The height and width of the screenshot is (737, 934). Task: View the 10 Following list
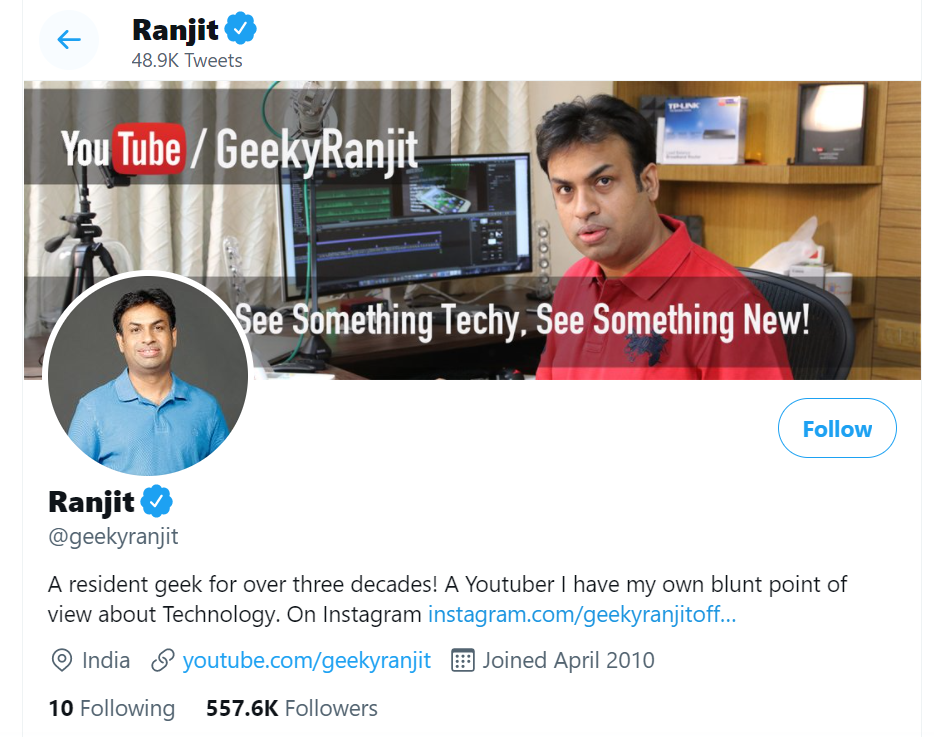[111, 709]
